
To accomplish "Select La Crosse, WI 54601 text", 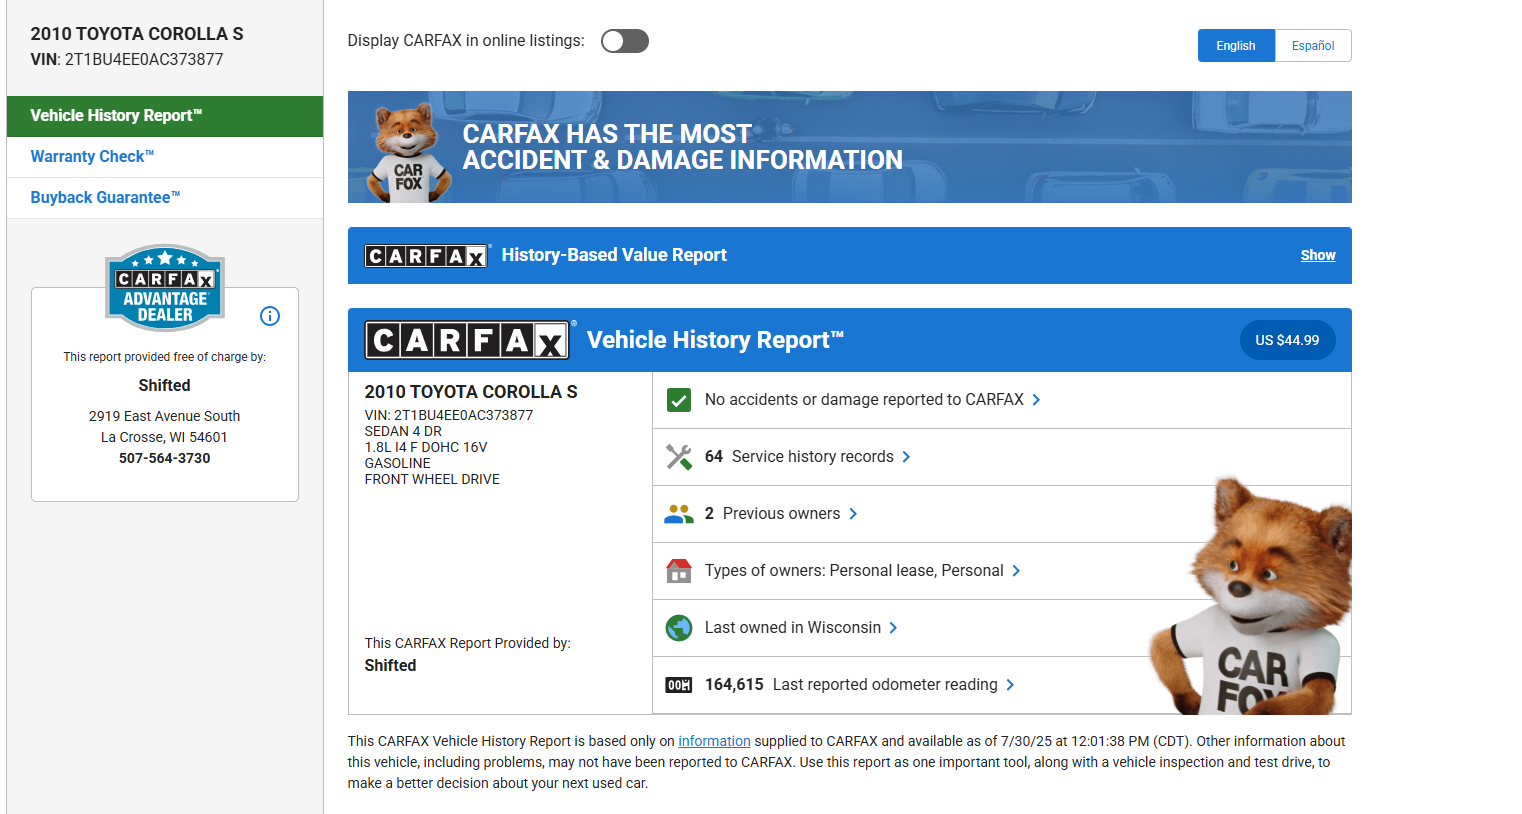I will coord(165,437).
